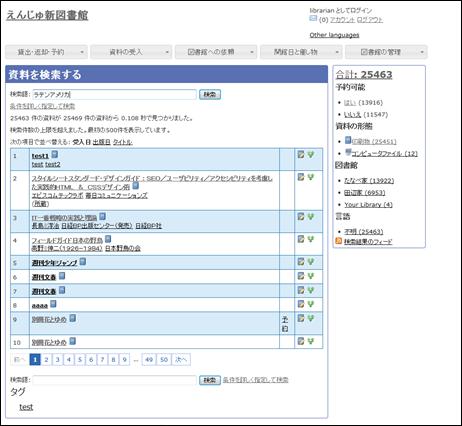Click the edit icon in the test1 row
The height and width of the screenshot is (426, 462).
301,154
